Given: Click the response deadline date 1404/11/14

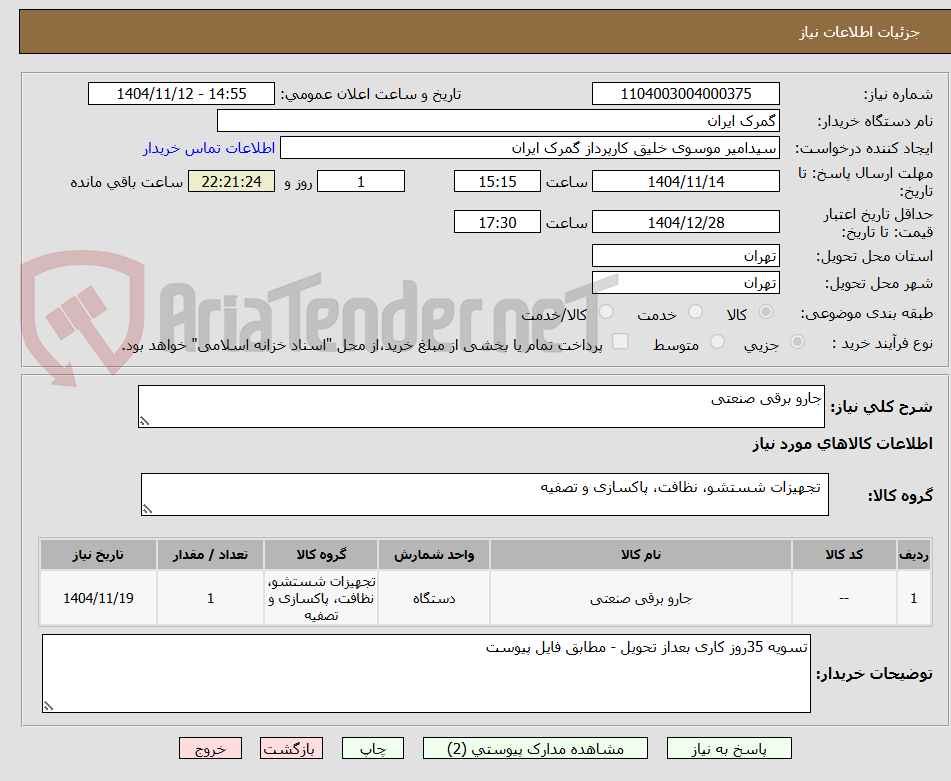Looking at the screenshot, I should 685,181.
